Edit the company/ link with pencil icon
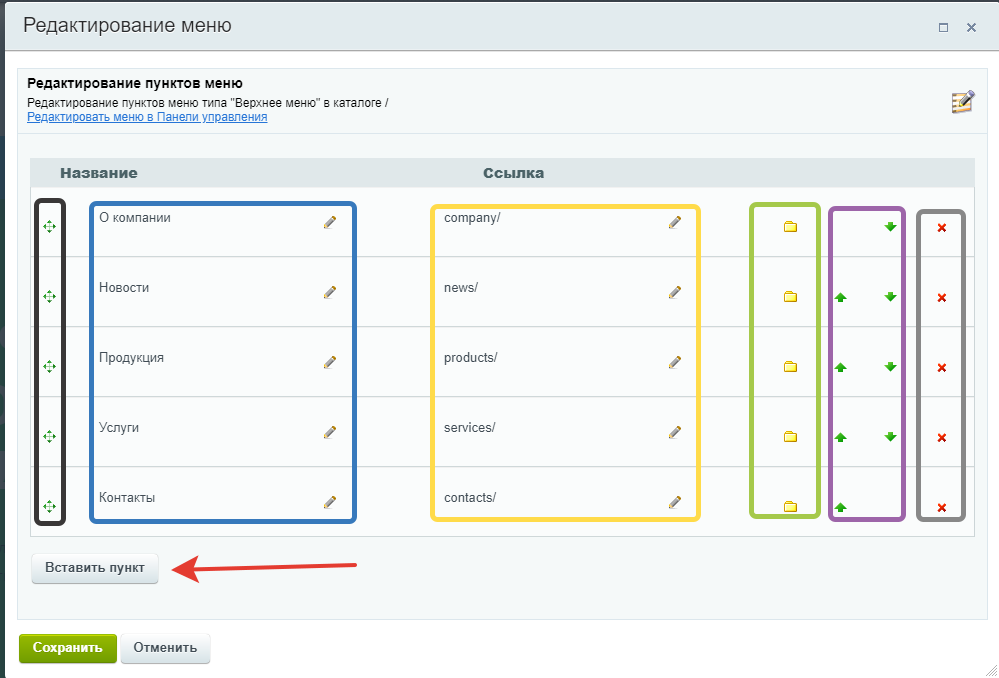 pyautogui.click(x=675, y=222)
